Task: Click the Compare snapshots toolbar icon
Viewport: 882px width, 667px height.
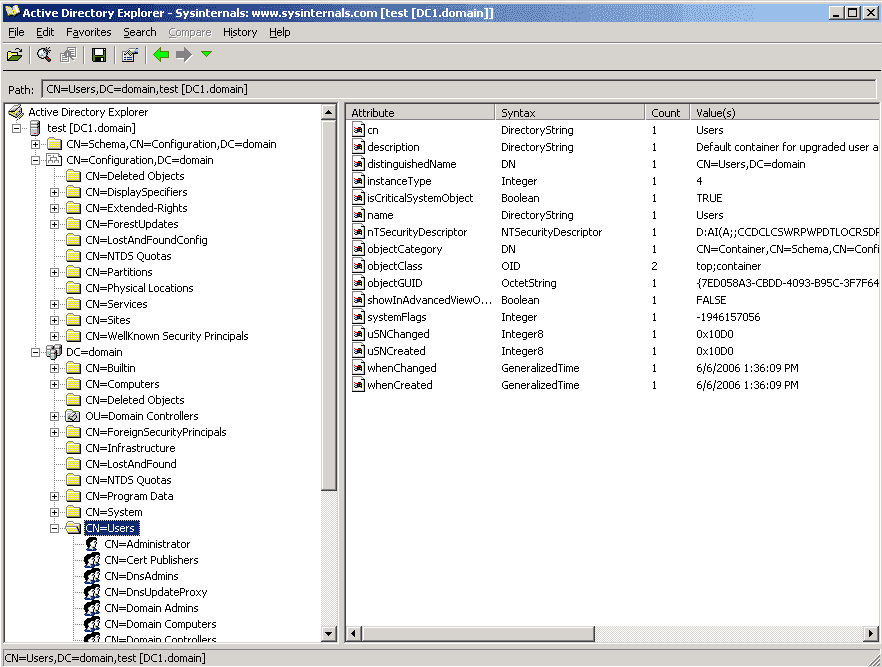Action: click(67, 55)
